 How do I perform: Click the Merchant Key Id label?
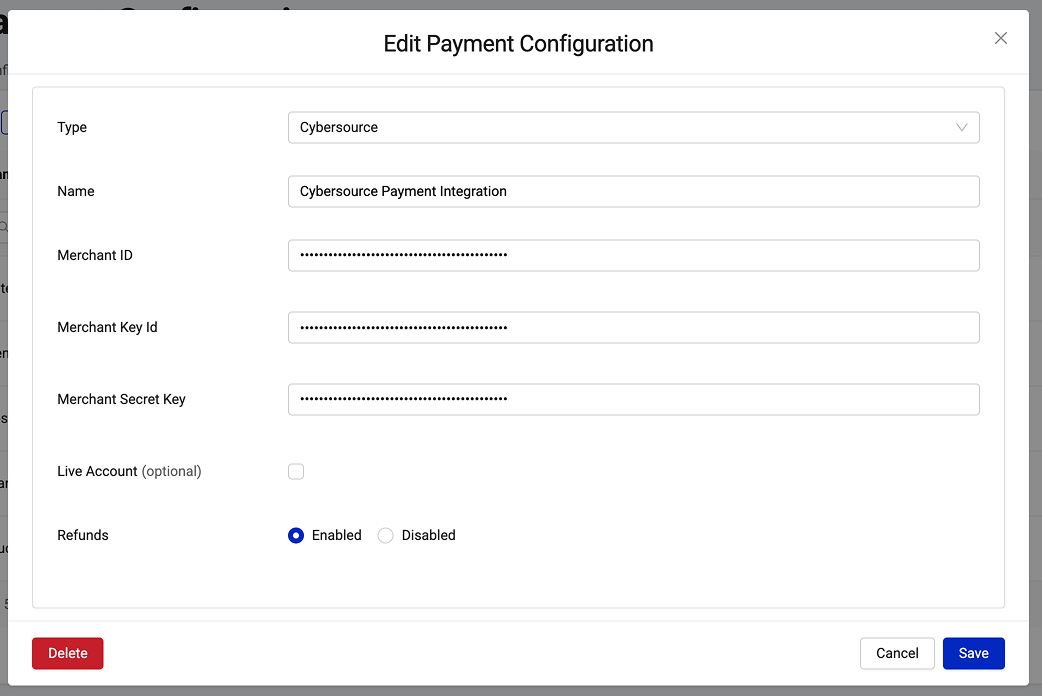click(x=107, y=327)
